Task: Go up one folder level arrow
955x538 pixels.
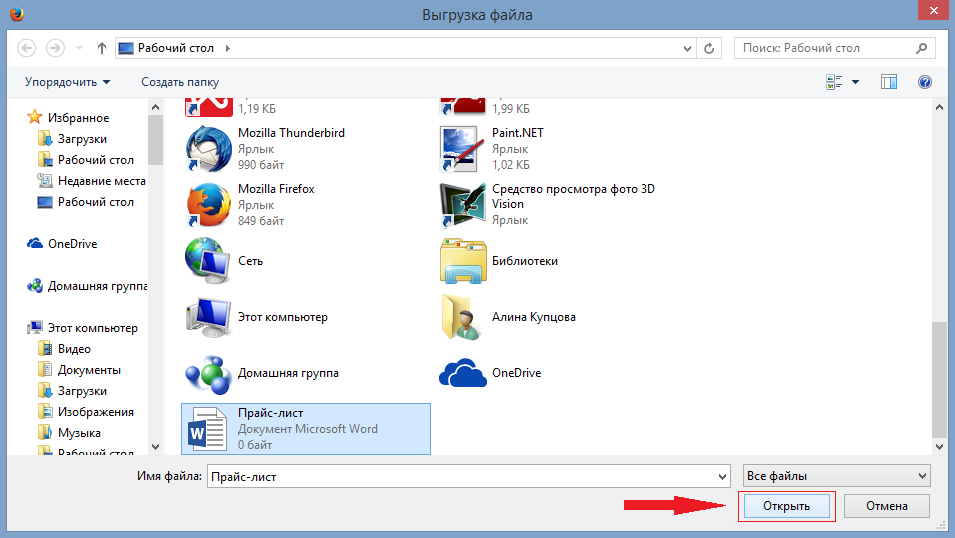Action: point(102,48)
